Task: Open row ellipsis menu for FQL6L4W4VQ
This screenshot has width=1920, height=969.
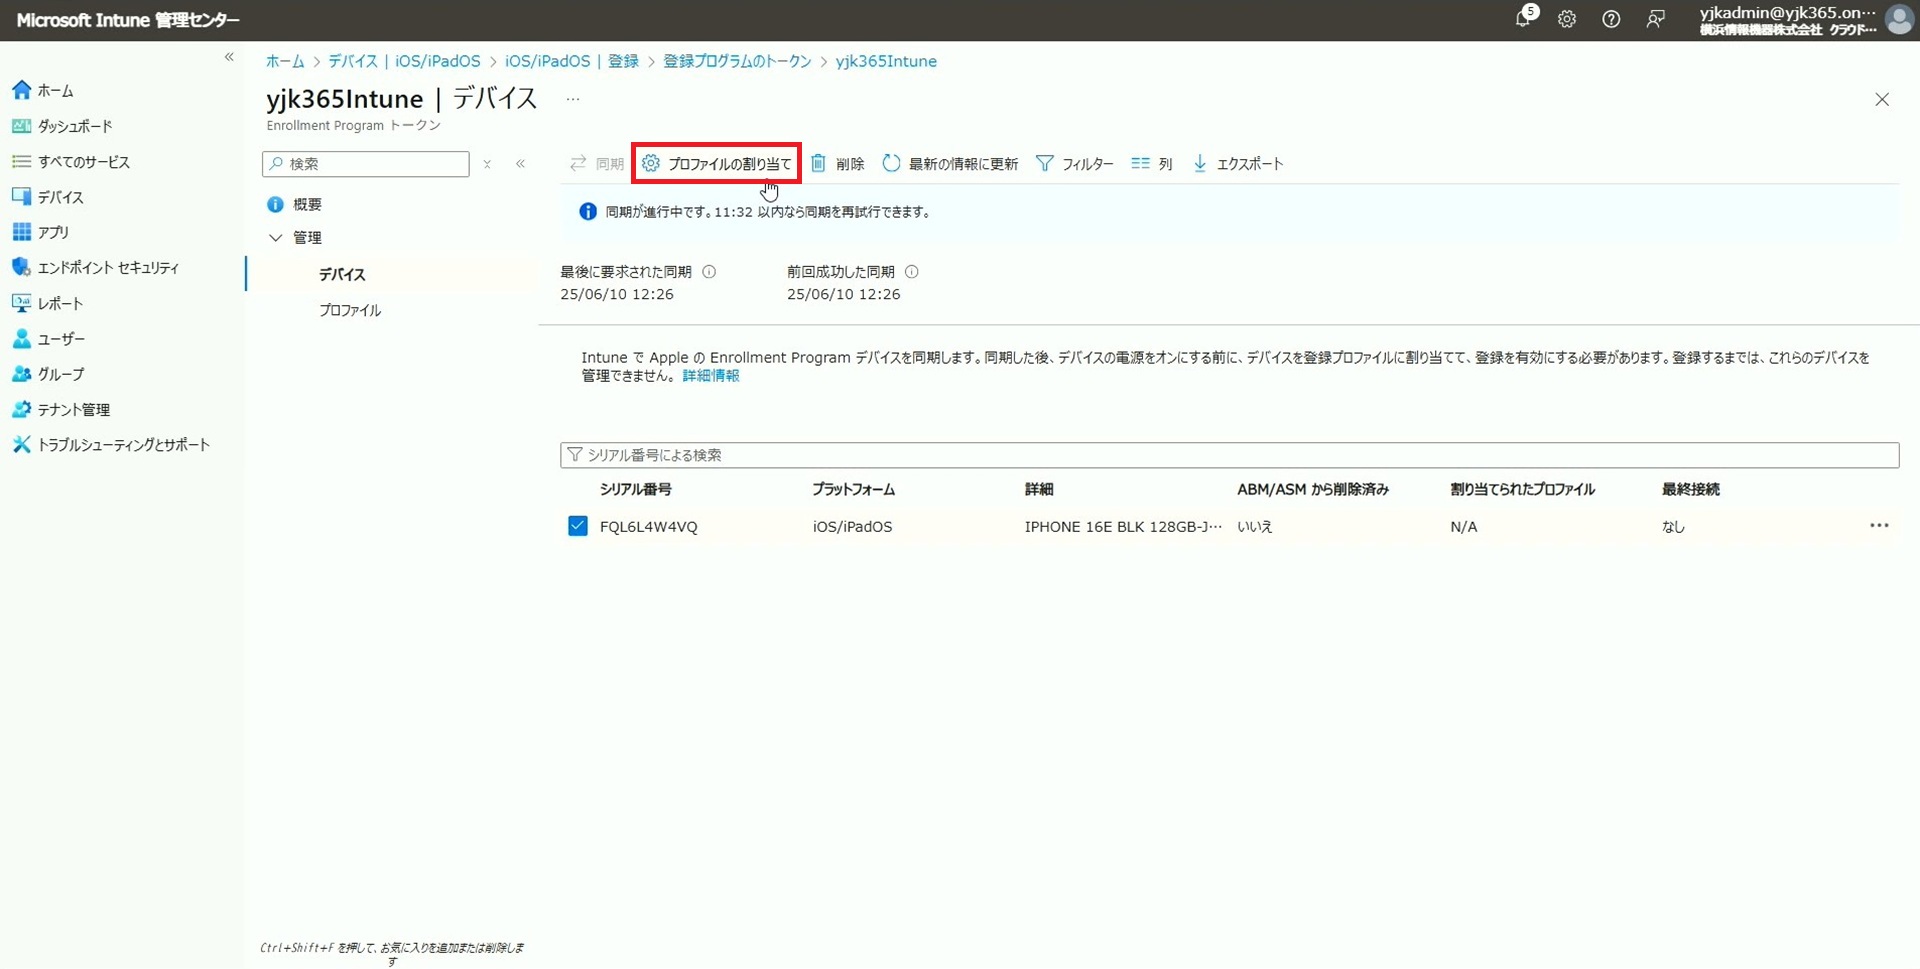Action: (x=1879, y=526)
